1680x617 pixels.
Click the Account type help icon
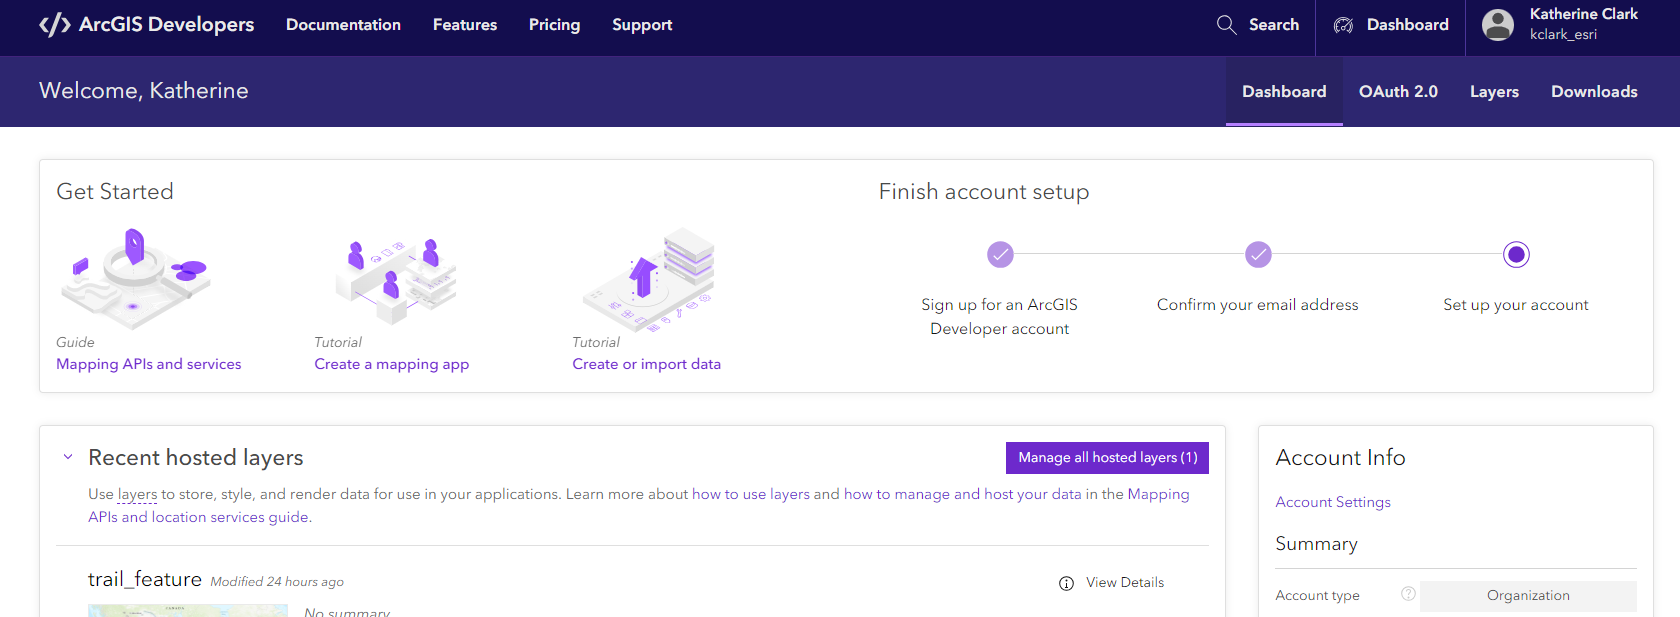1408,594
